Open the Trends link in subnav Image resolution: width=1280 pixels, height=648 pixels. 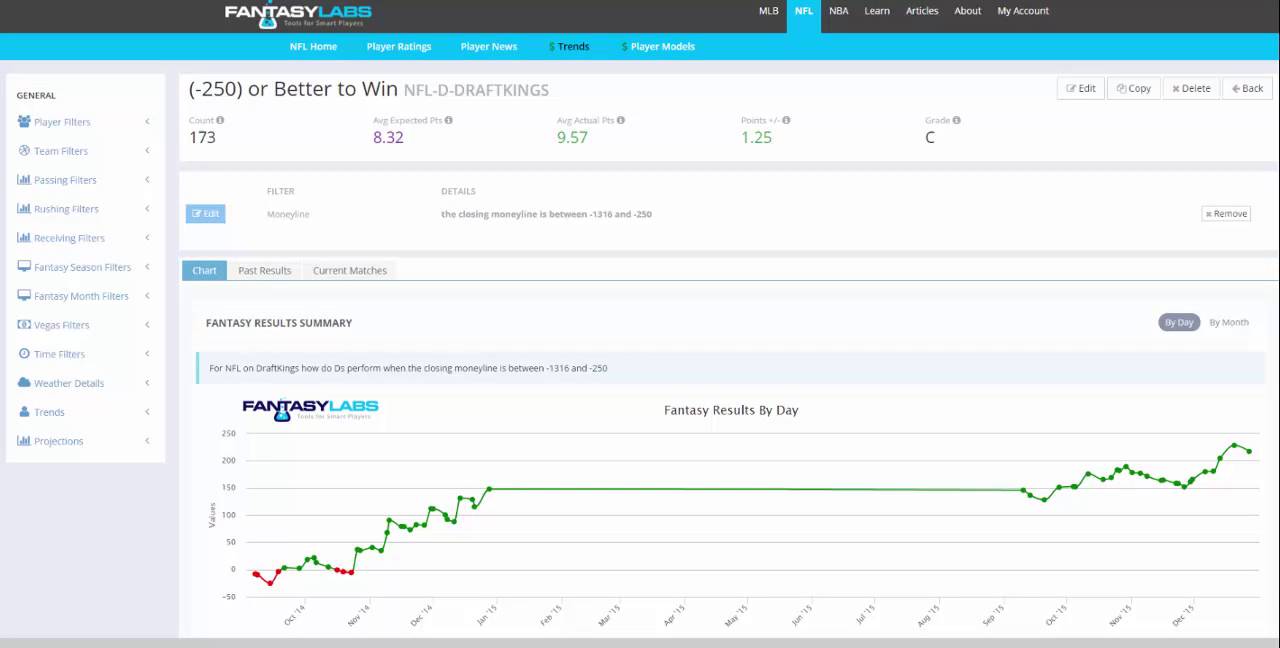click(x=569, y=47)
